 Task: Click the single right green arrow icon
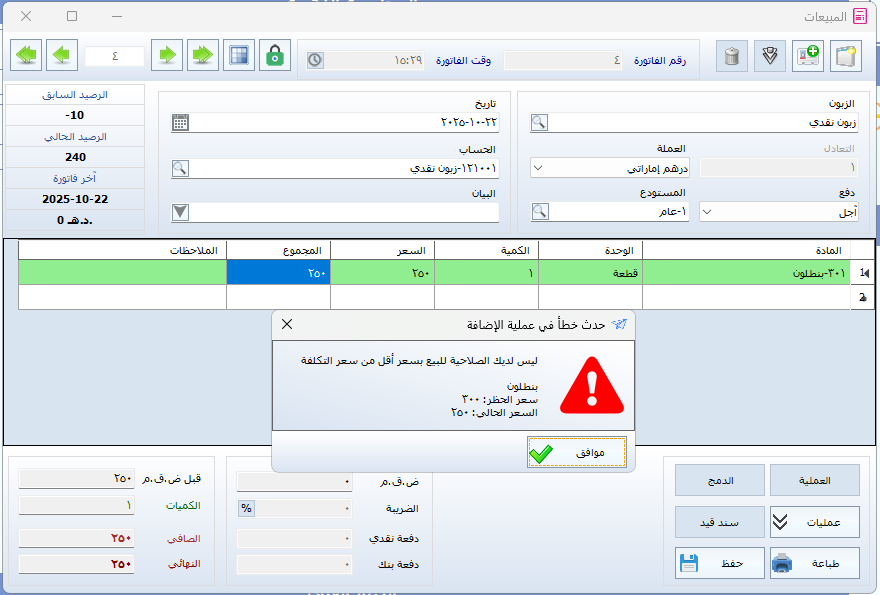tap(166, 56)
